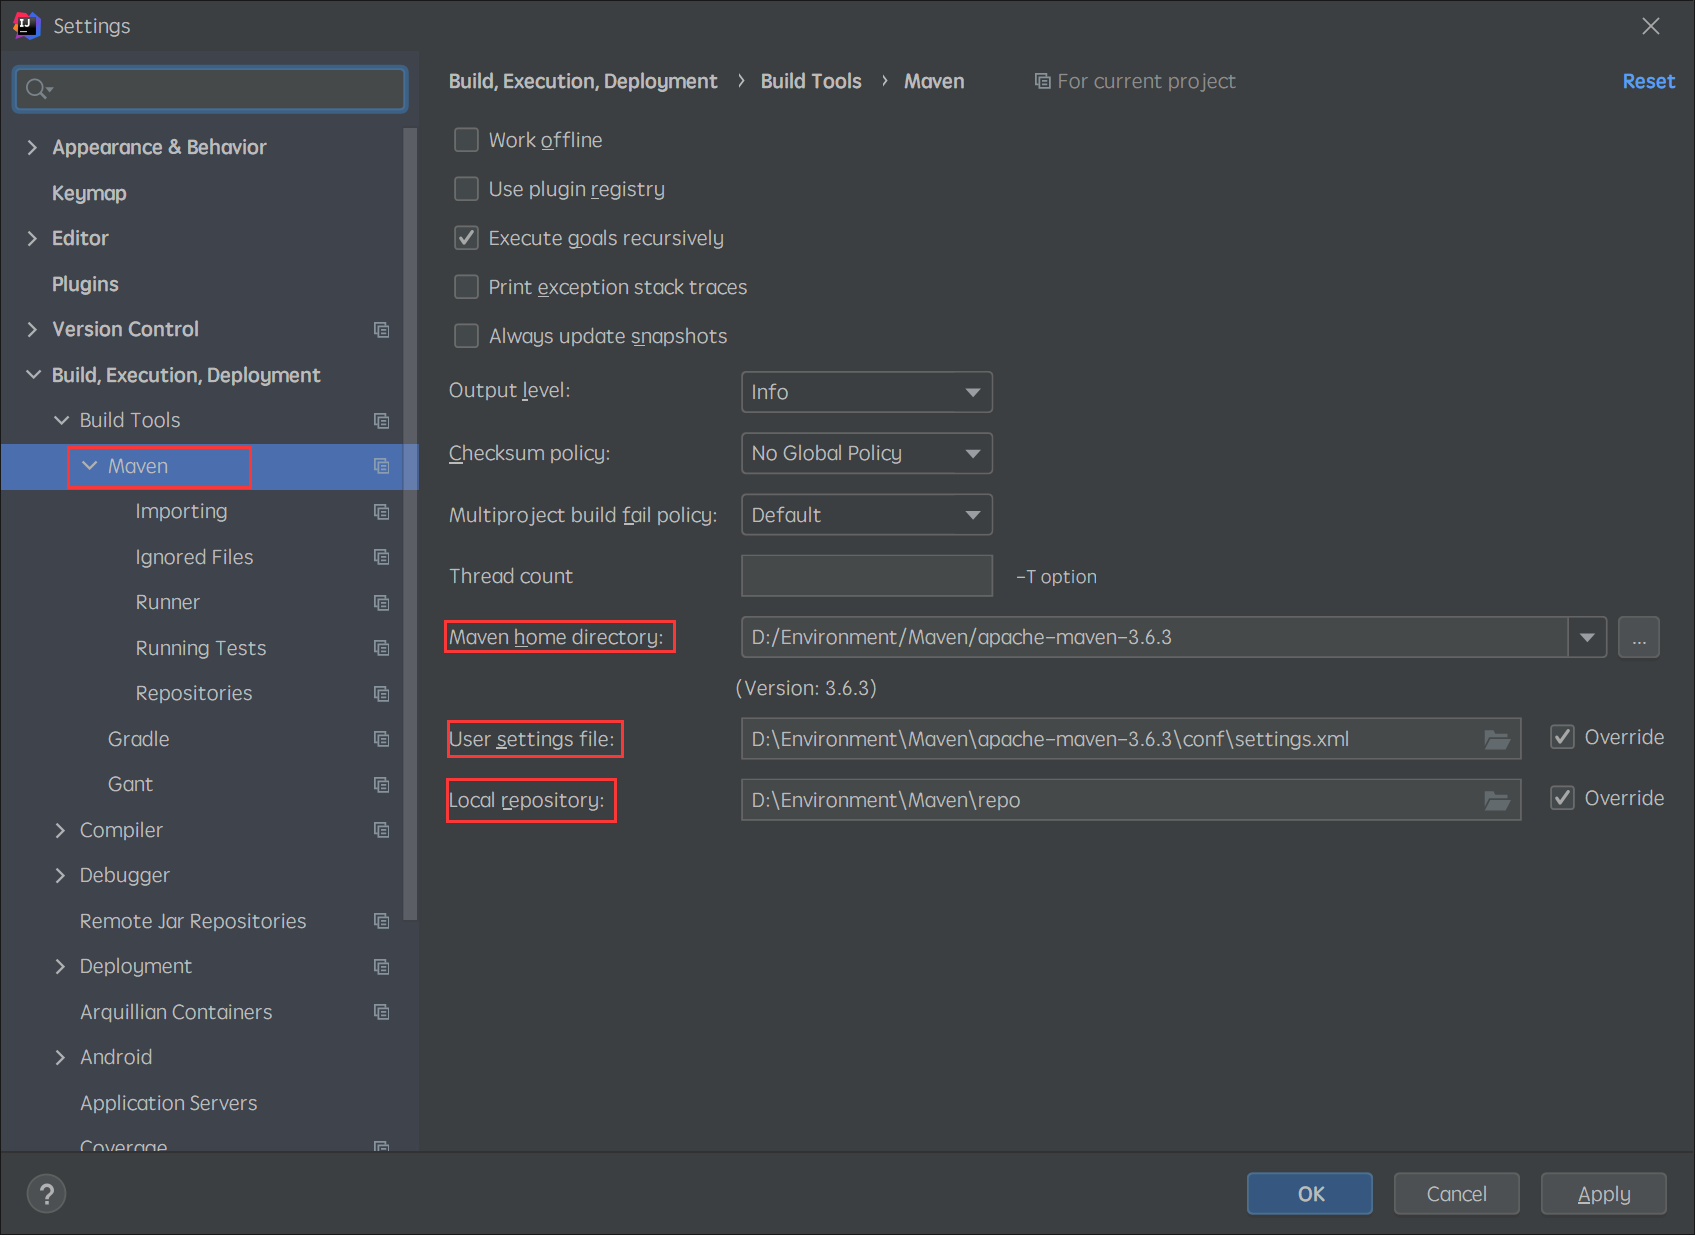The image size is (1695, 1235).
Task: Select Application Servers in tree
Action: 168,1103
